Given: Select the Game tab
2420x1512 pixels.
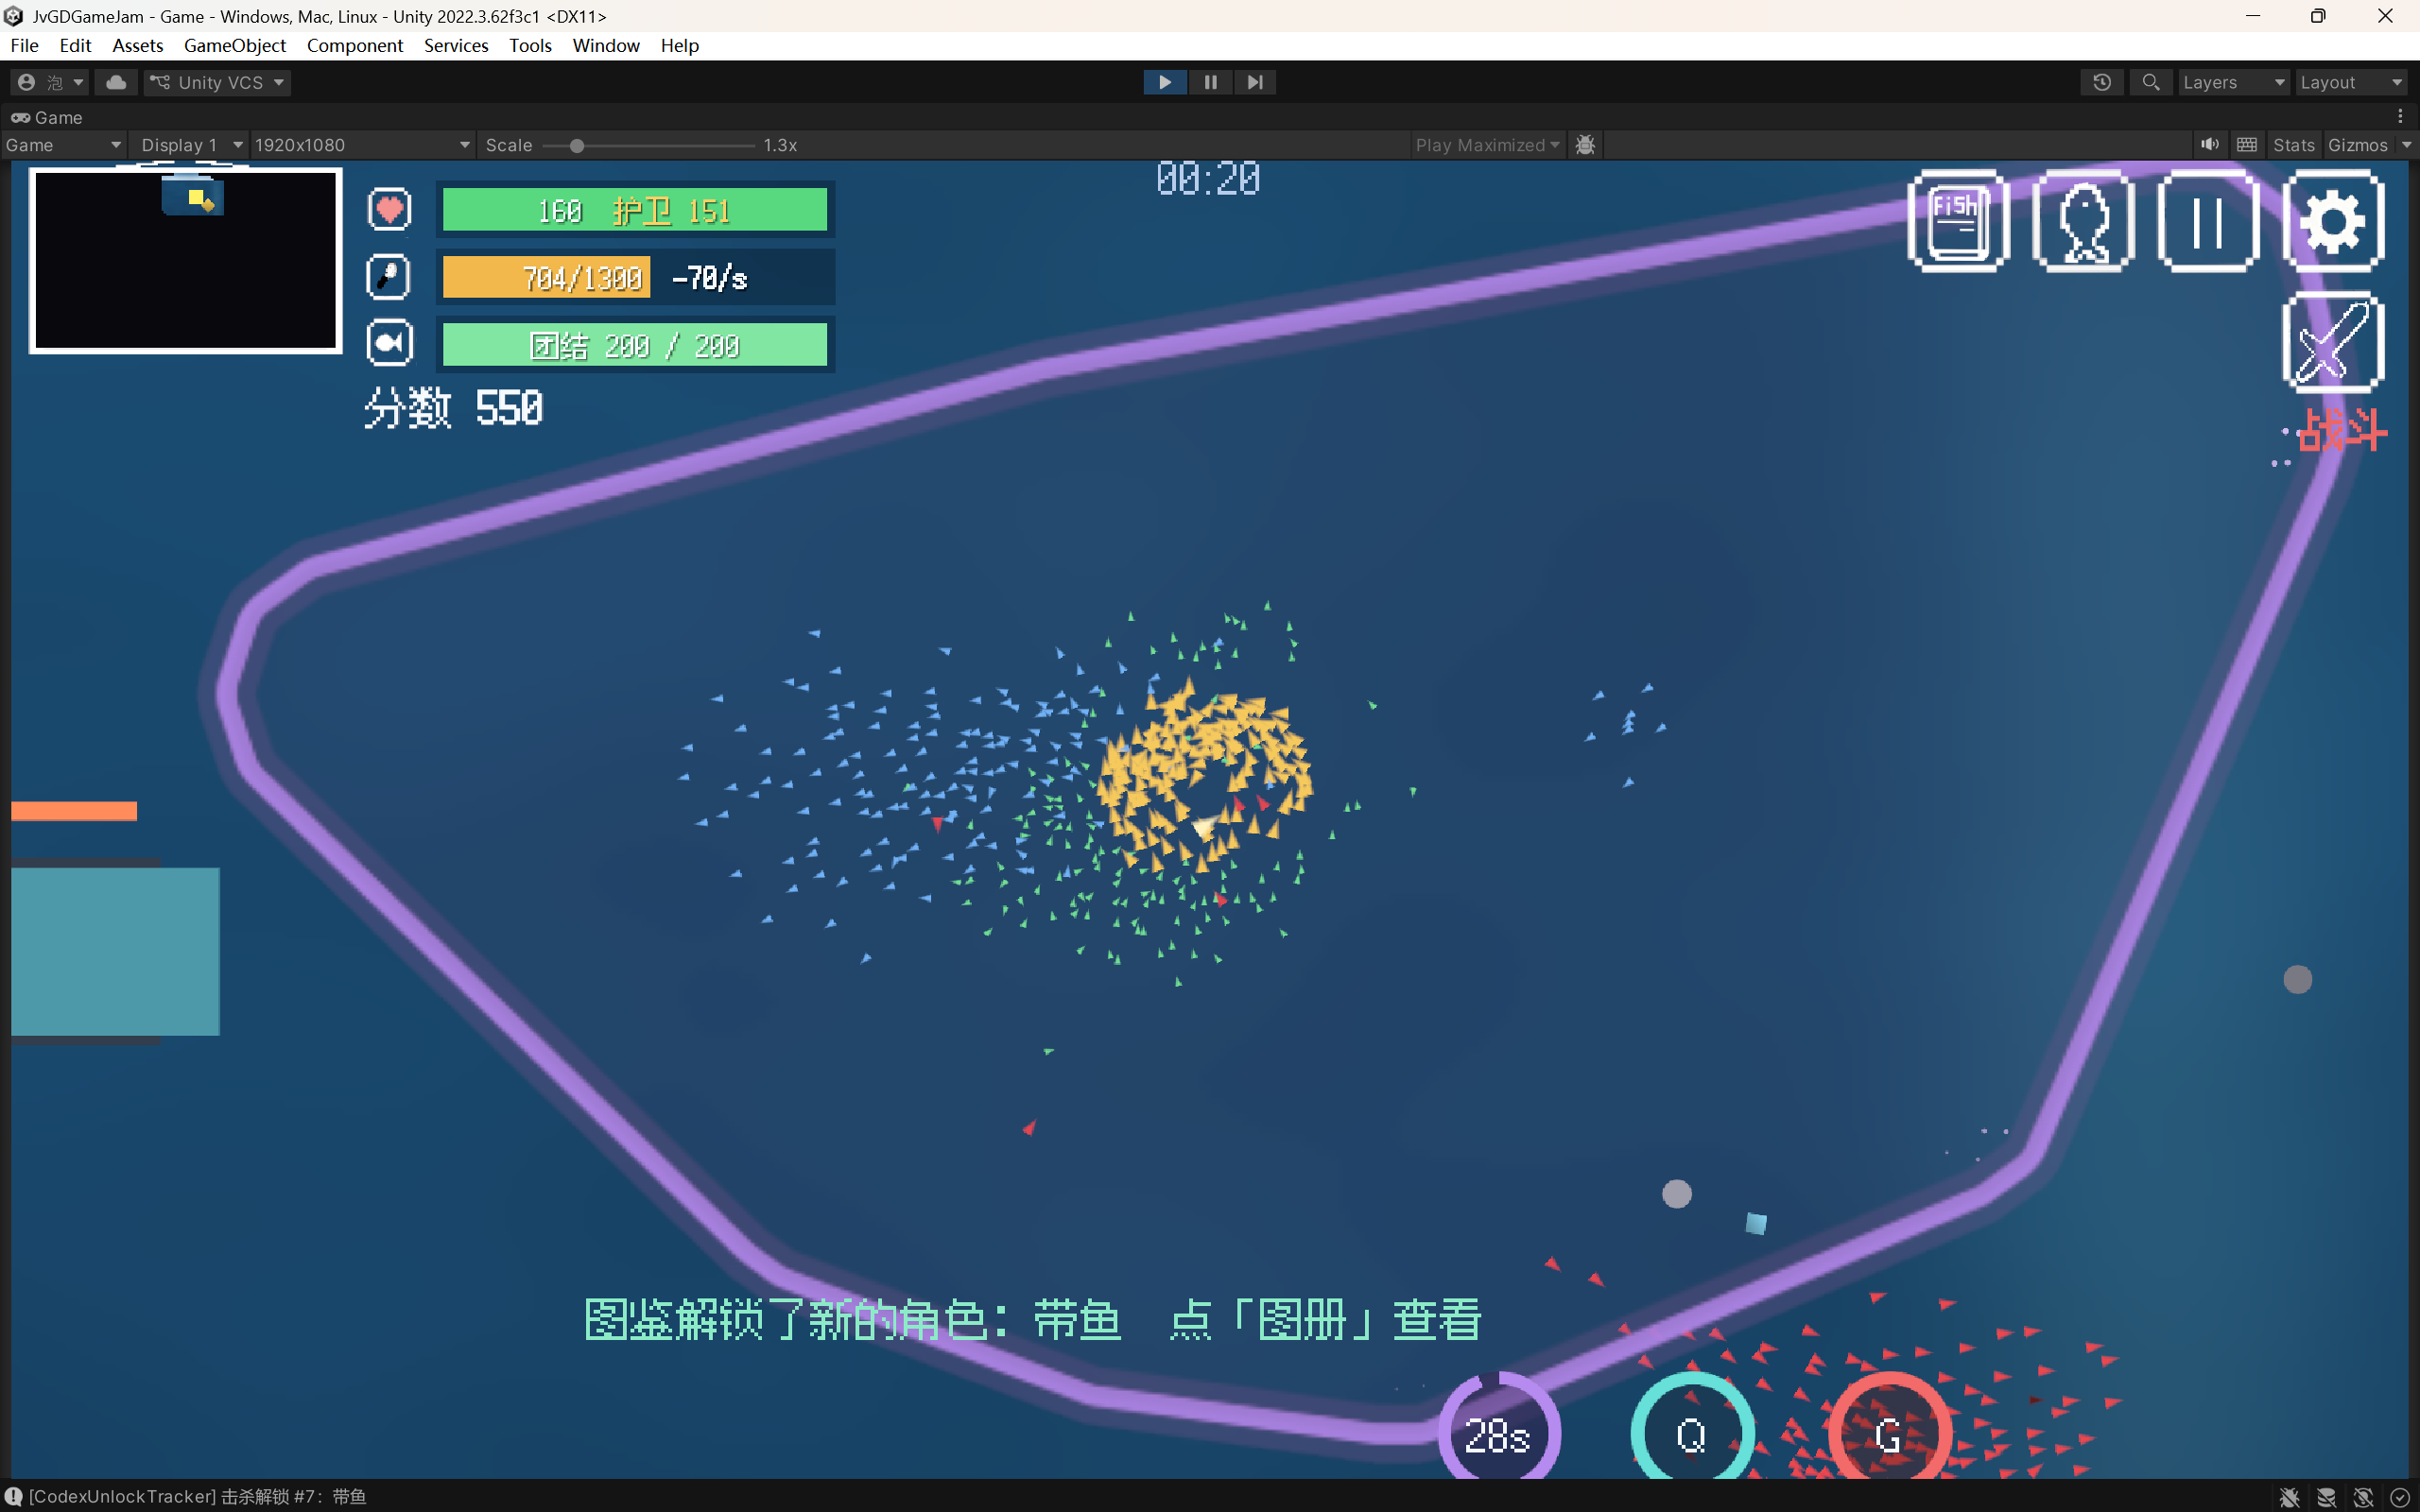Looking at the screenshot, I should 47,117.
